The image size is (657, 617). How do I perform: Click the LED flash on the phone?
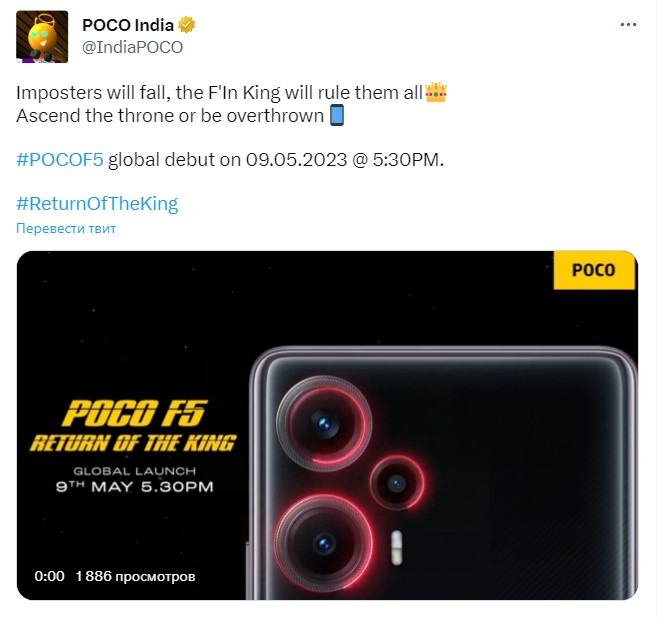pyautogui.click(x=397, y=546)
